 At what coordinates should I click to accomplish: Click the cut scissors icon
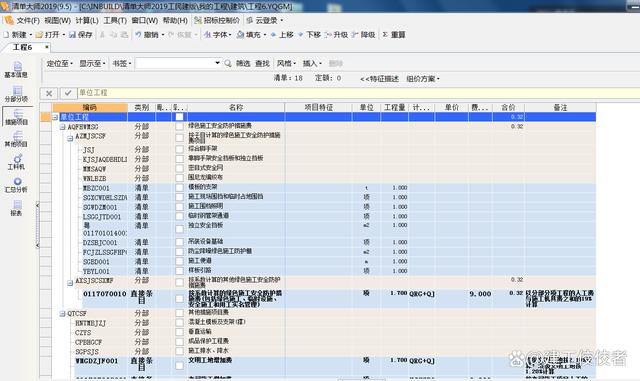[x=102, y=35]
